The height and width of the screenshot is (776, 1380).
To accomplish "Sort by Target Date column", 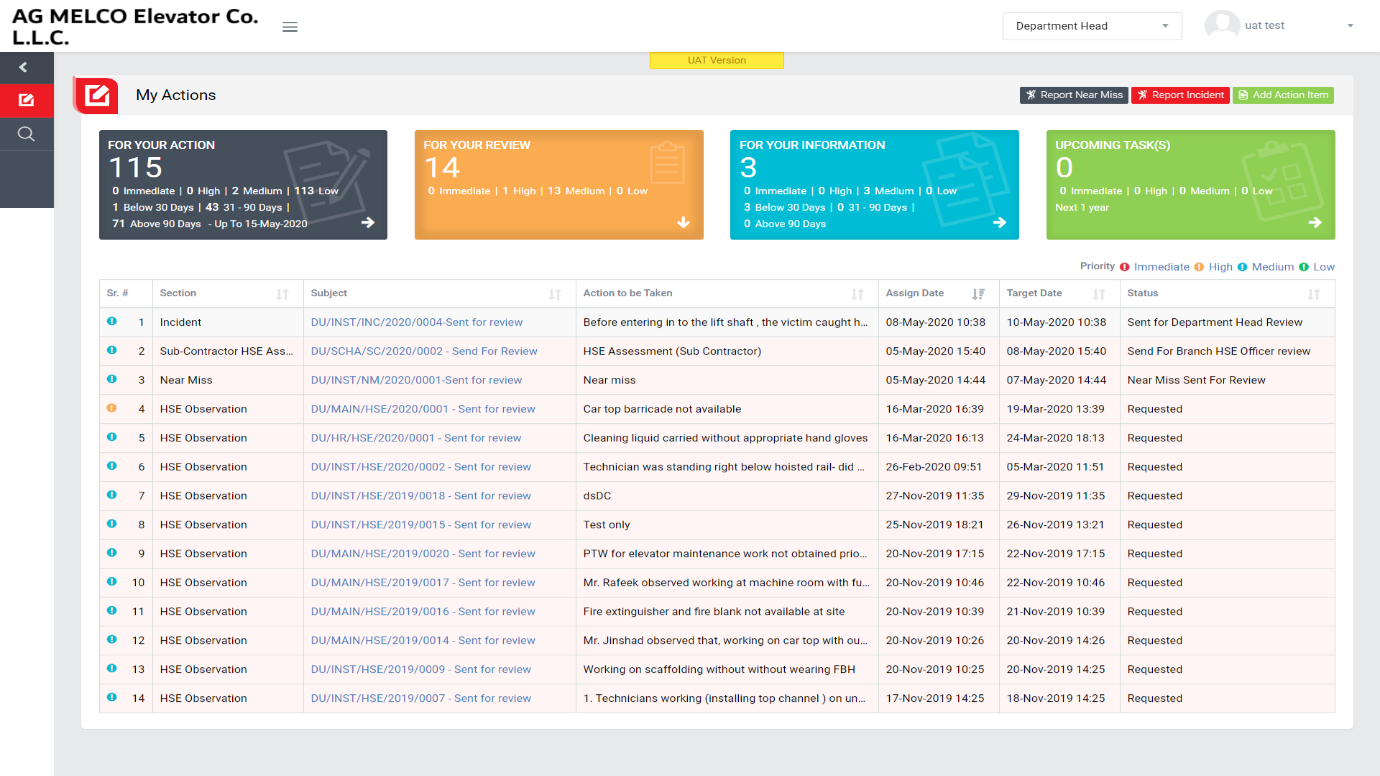I will pyautogui.click(x=1099, y=294).
